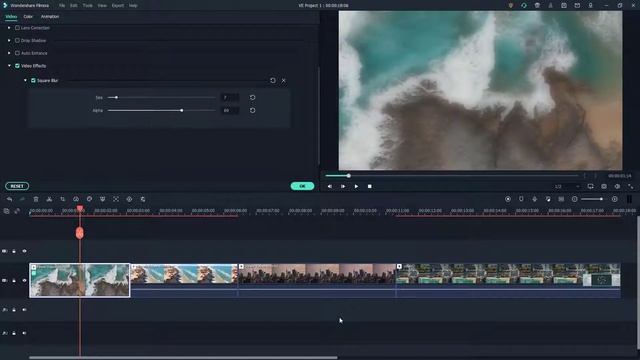Click the zoom out minus circle icon
The image size is (640, 360).
575,199
